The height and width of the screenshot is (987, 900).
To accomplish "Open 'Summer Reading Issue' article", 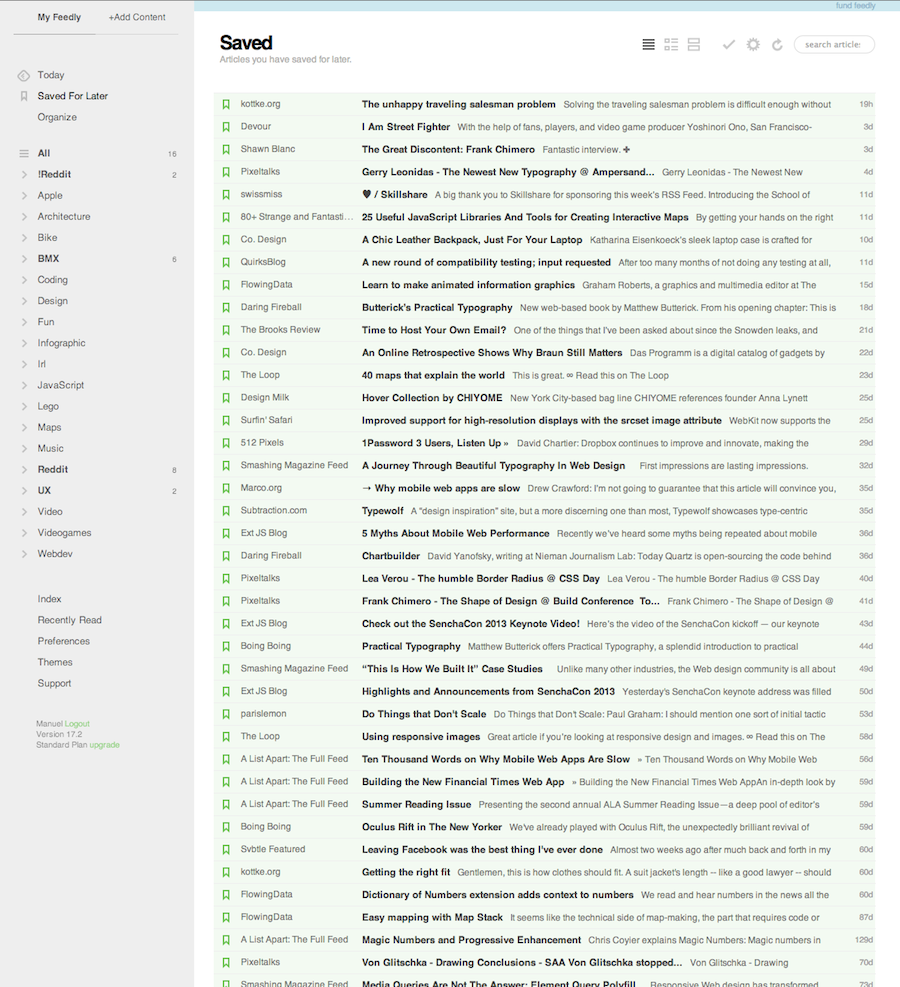I will [x=417, y=804].
